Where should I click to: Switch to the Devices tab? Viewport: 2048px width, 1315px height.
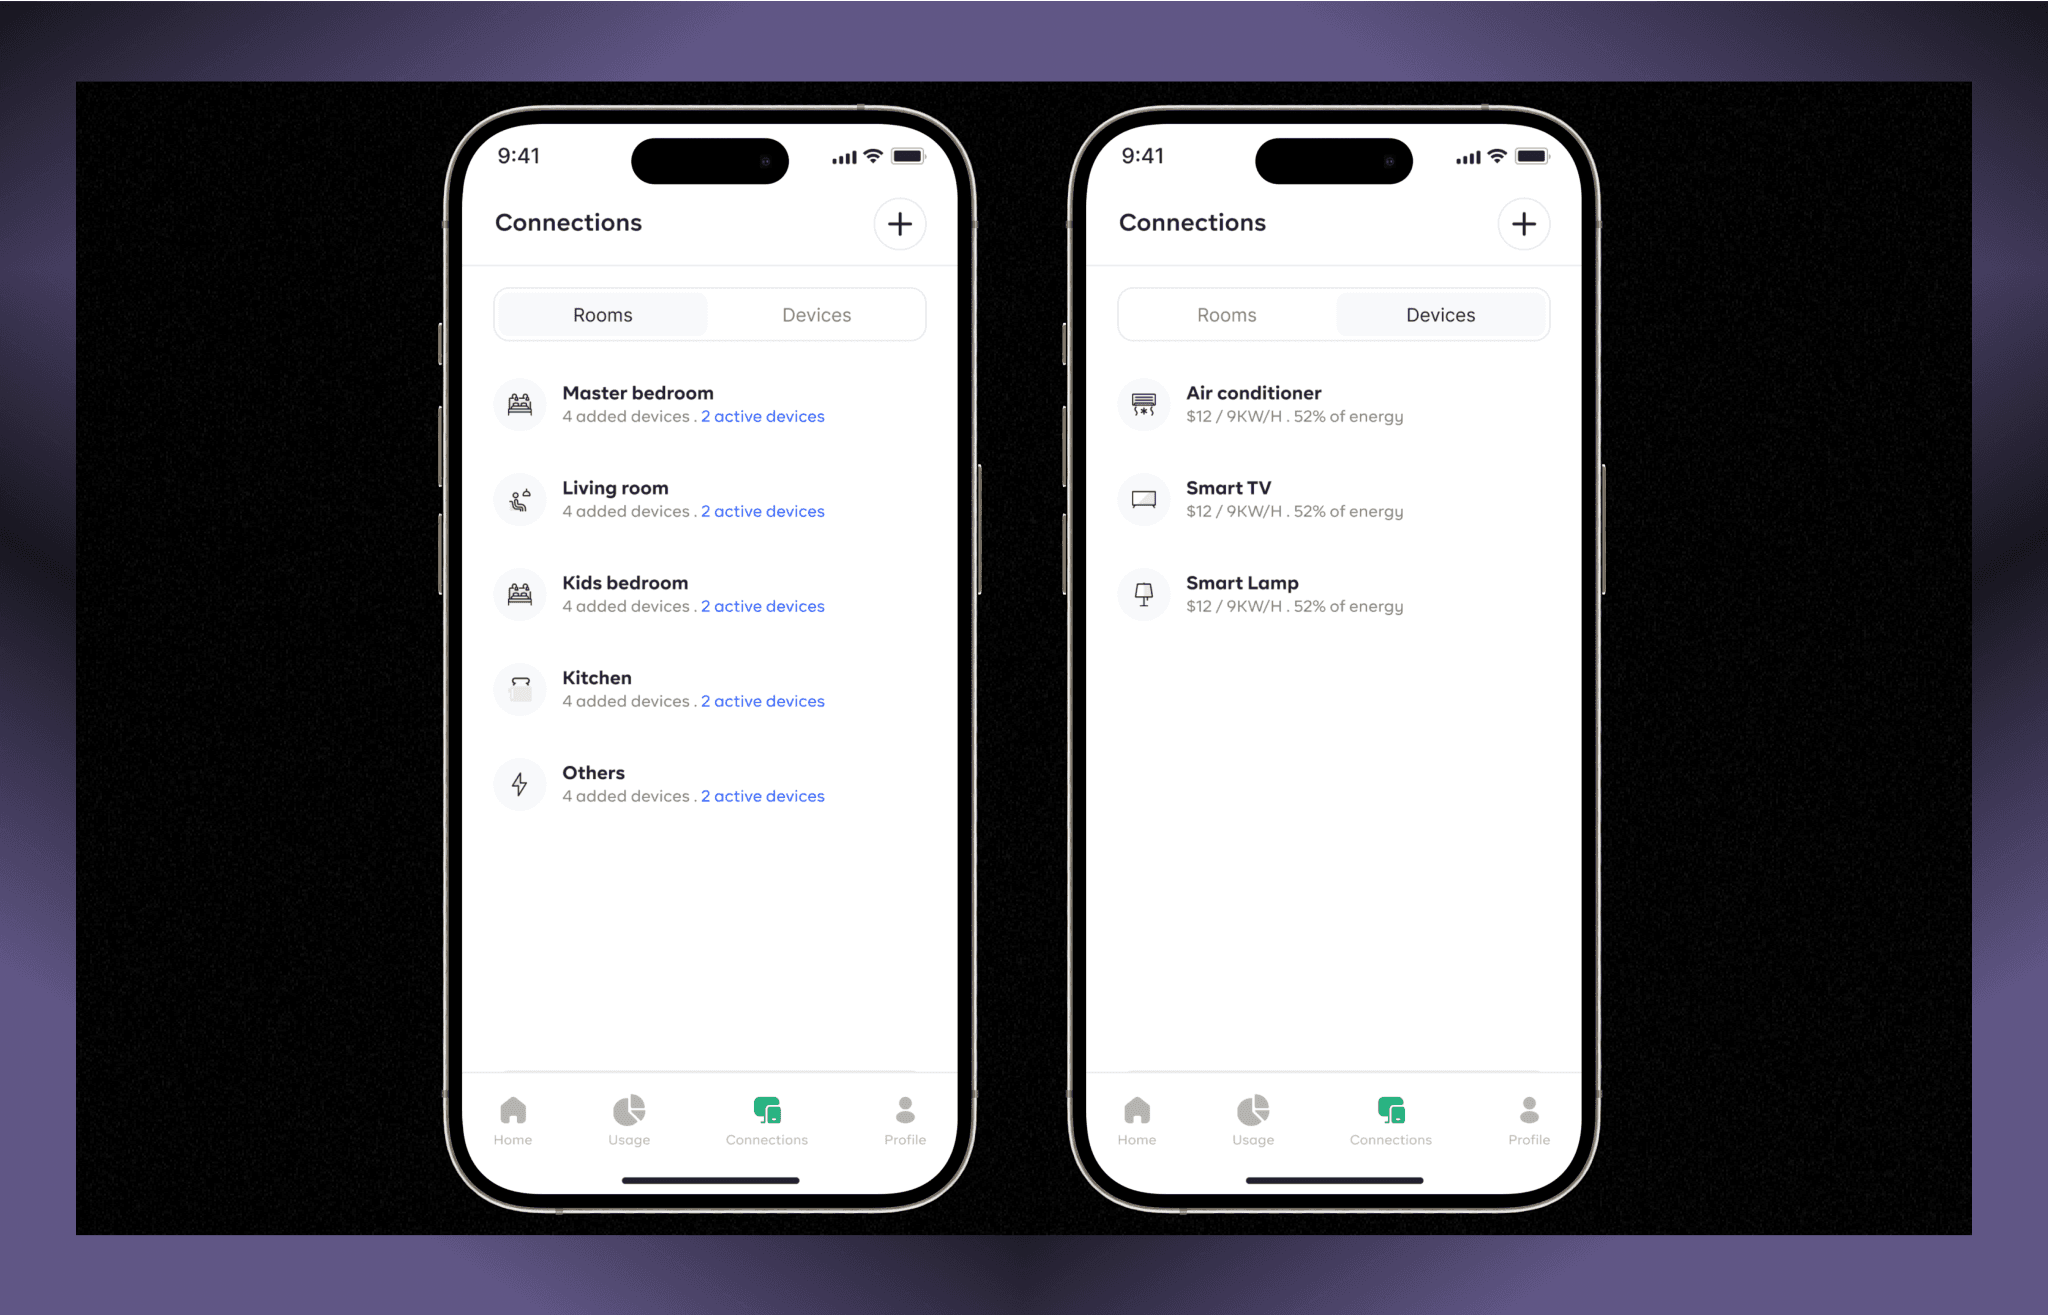pyautogui.click(x=819, y=315)
